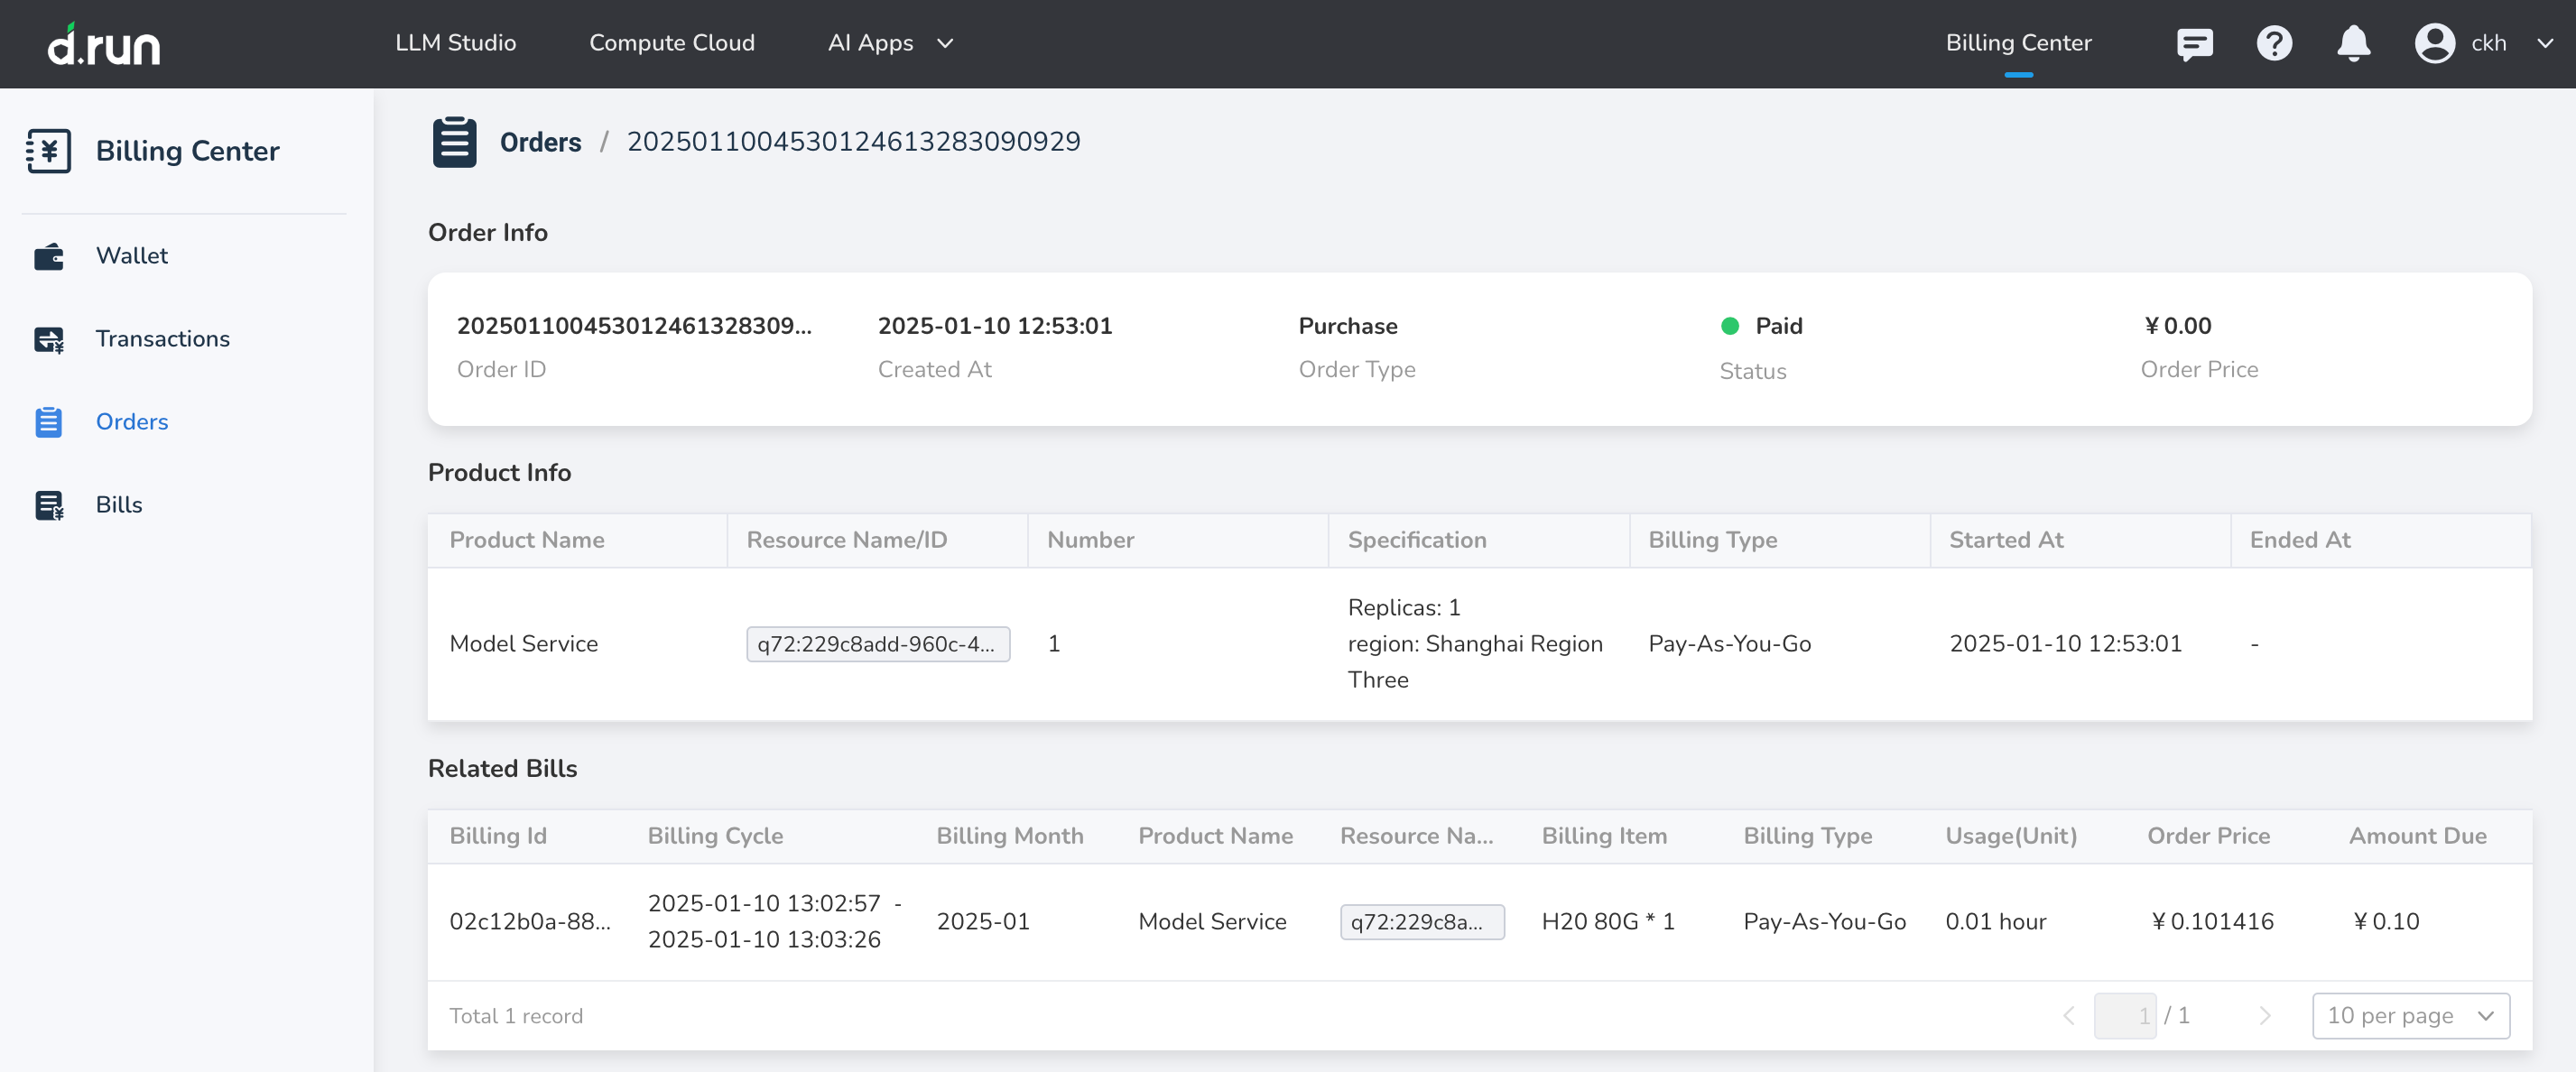Open Compute Cloud from top navigation
2576x1072 pixels.
(x=672, y=43)
